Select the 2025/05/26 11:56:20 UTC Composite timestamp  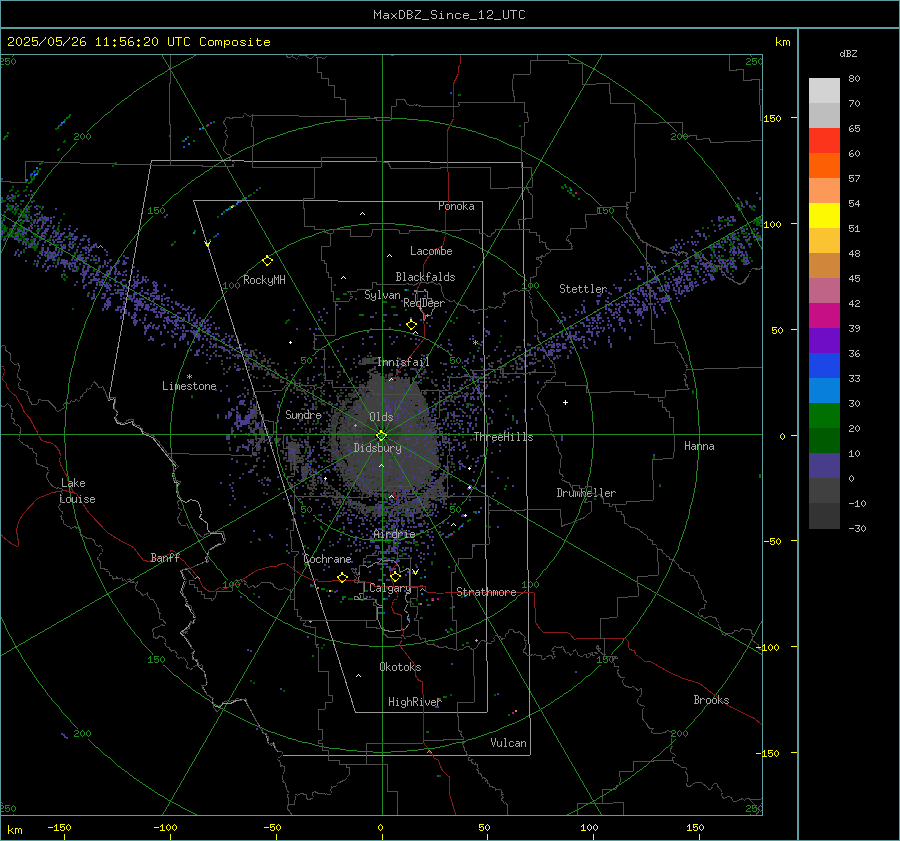[x=139, y=42]
